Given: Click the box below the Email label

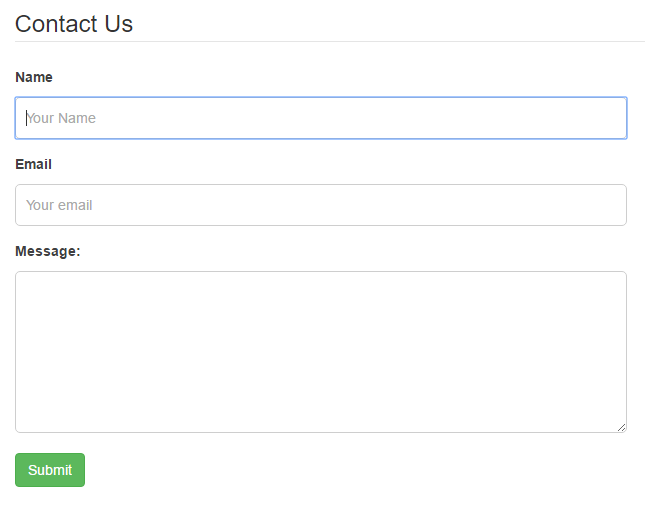Looking at the screenshot, I should pos(320,205).
